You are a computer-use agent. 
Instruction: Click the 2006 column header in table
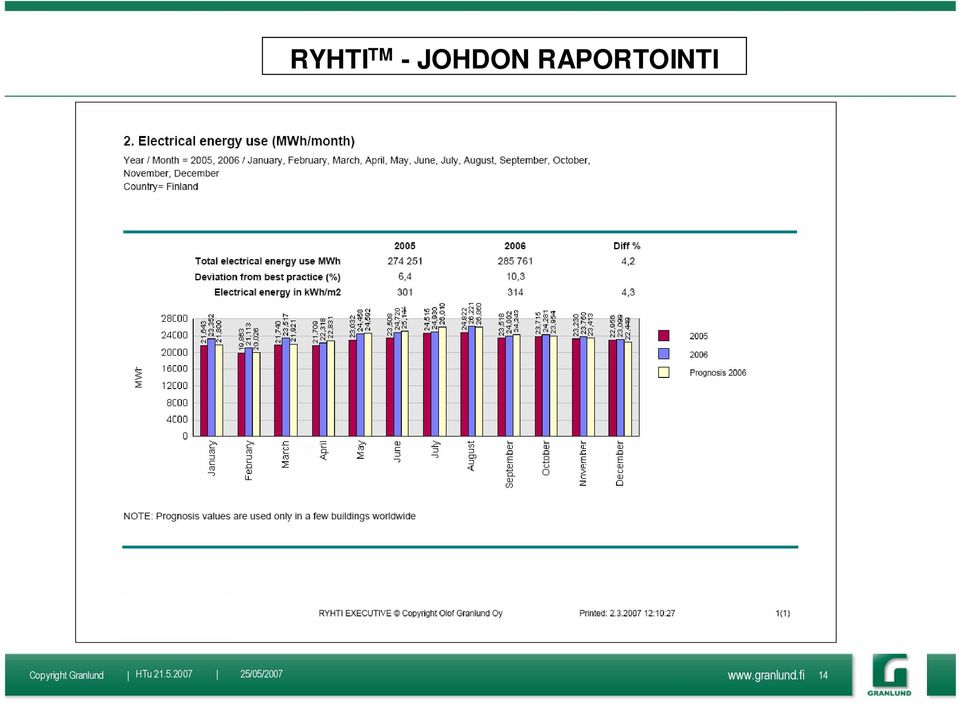[x=515, y=245]
